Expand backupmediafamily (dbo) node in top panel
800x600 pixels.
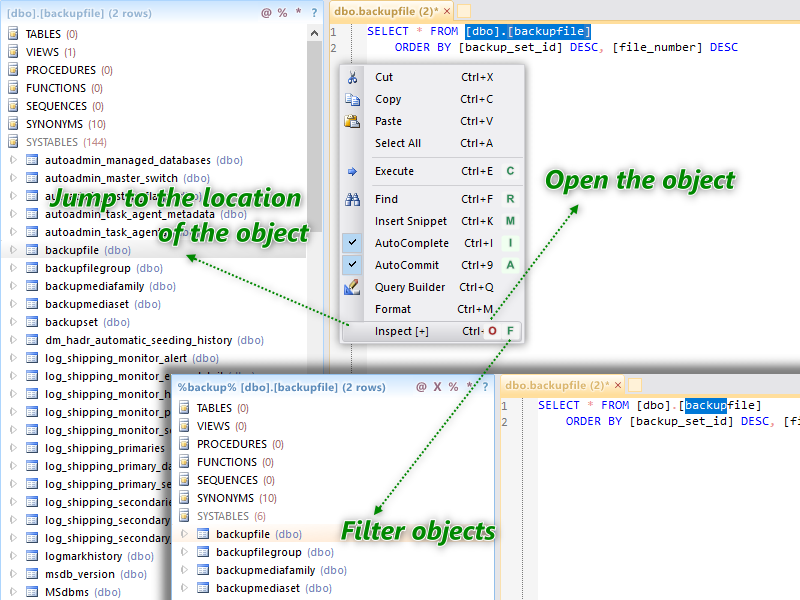click(13, 286)
